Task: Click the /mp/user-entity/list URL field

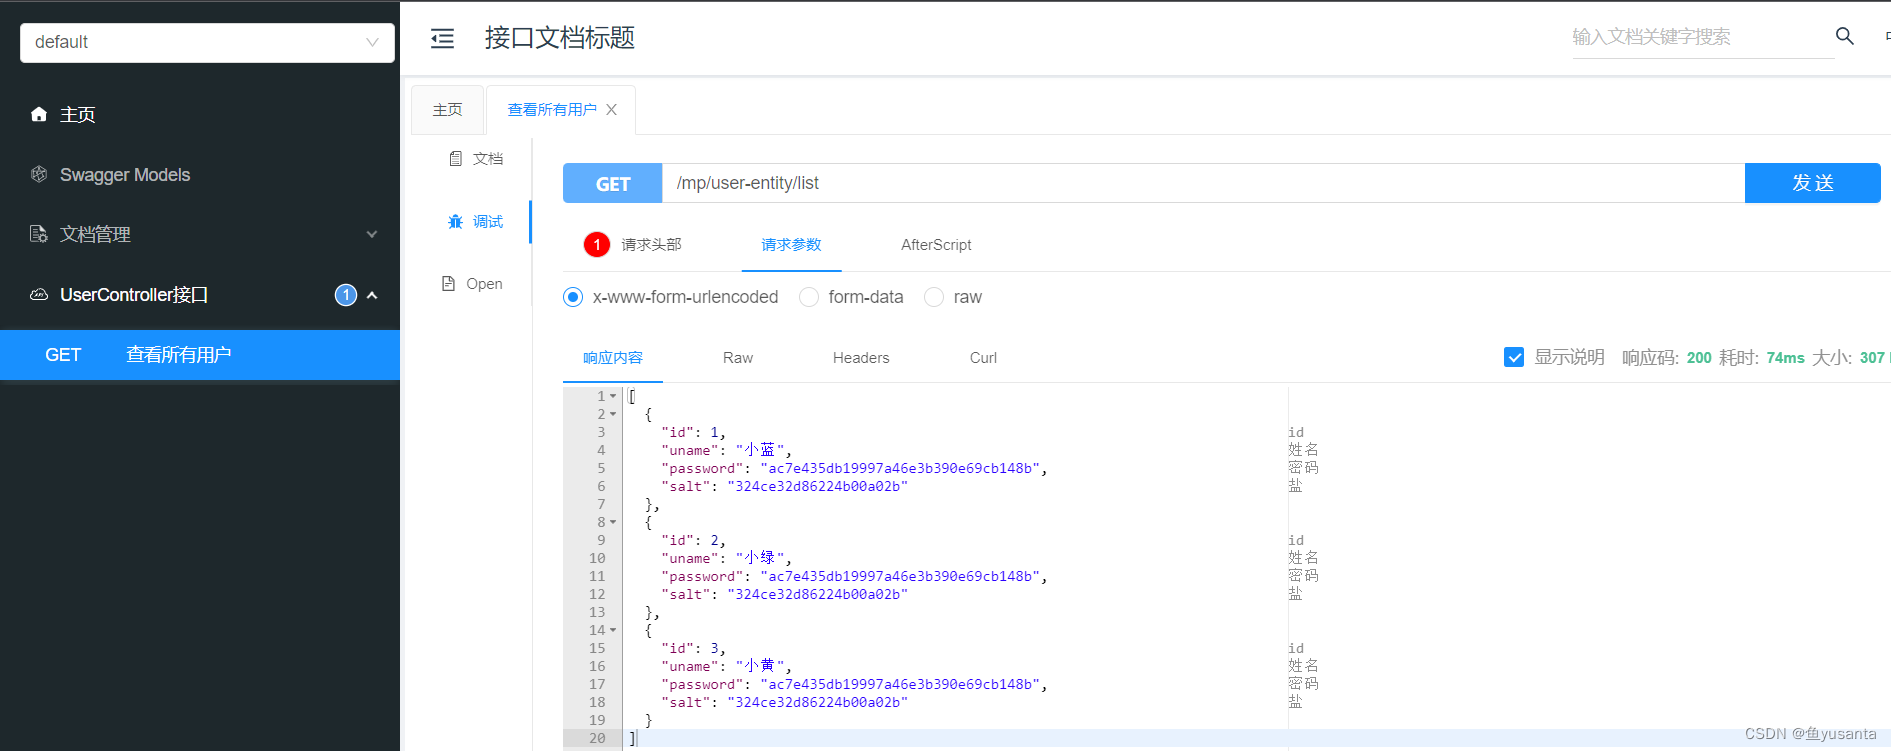Action: [x=1203, y=183]
